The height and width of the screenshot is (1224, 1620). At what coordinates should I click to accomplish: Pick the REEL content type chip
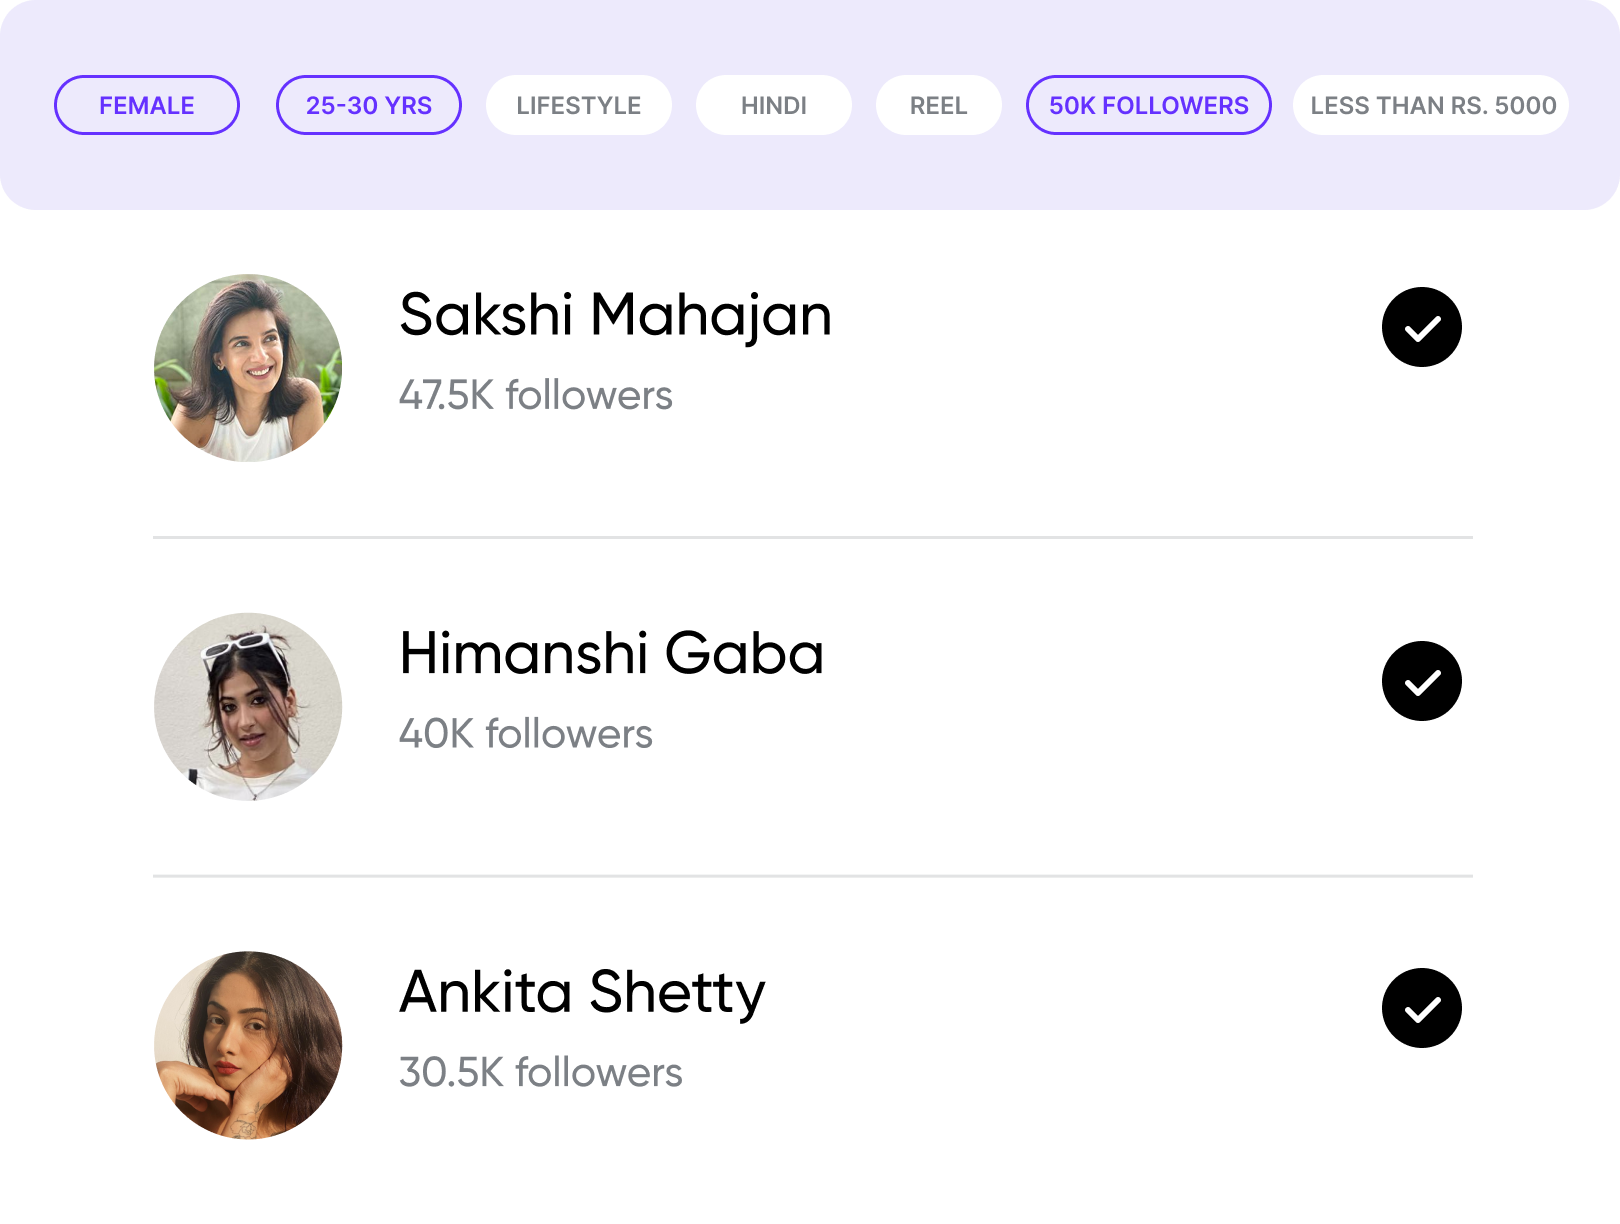[938, 105]
